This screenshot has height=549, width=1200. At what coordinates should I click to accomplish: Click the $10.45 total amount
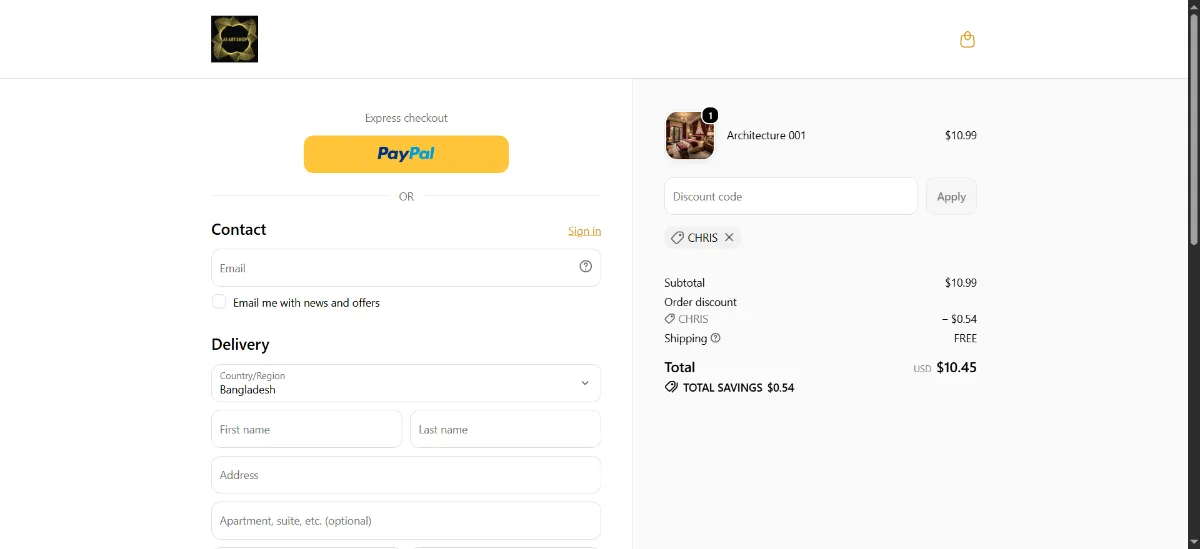[956, 367]
